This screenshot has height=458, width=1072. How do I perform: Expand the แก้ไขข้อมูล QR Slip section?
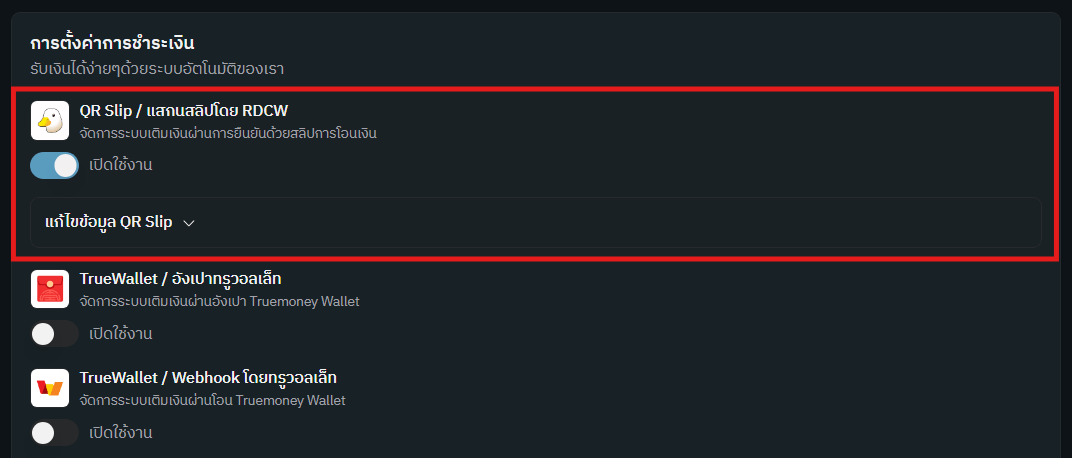coord(110,223)
